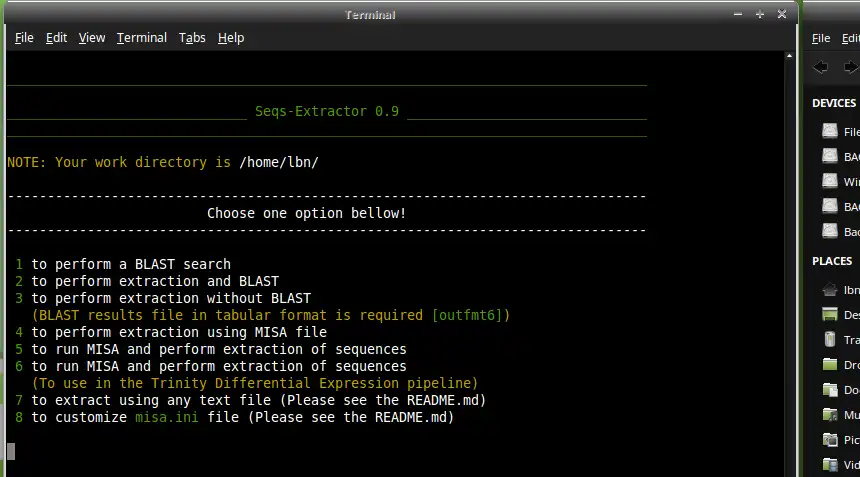
Task: Click option '1 to perform a BLAST search'
Action: (x=123, y=264)
